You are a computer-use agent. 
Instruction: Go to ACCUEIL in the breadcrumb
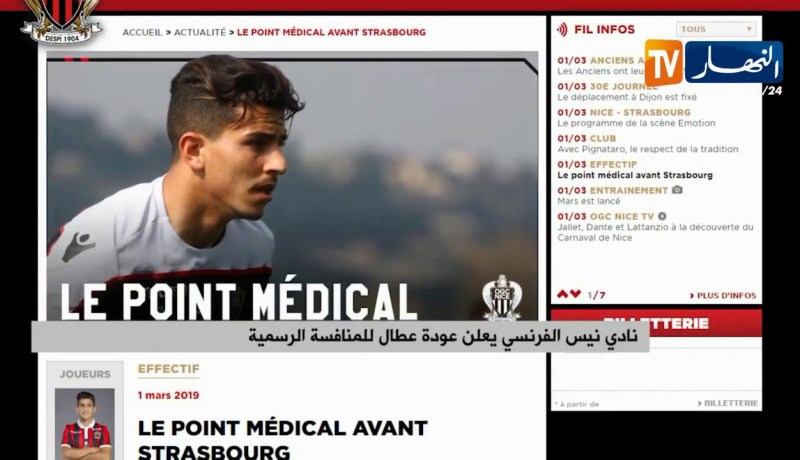pos(142,32)
